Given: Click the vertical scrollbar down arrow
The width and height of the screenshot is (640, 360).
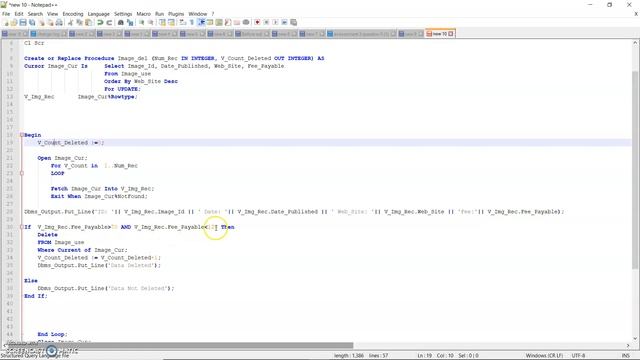Looking at the screenshot, I should [636, 338].
